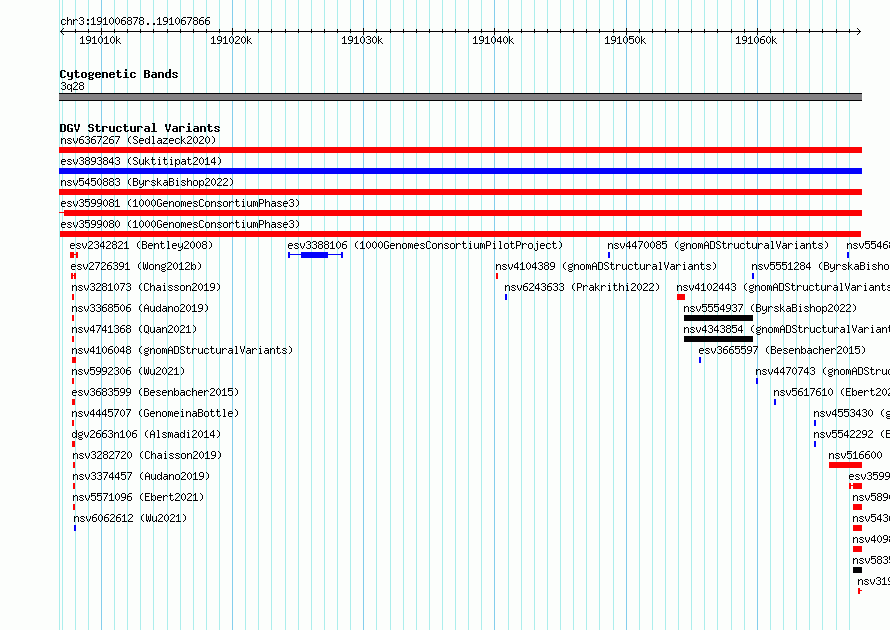Screen dimensions: 890x630
Task: Open nsv4470085 (gnomADStructuralVariants) variant
Action: pos(718,245)
